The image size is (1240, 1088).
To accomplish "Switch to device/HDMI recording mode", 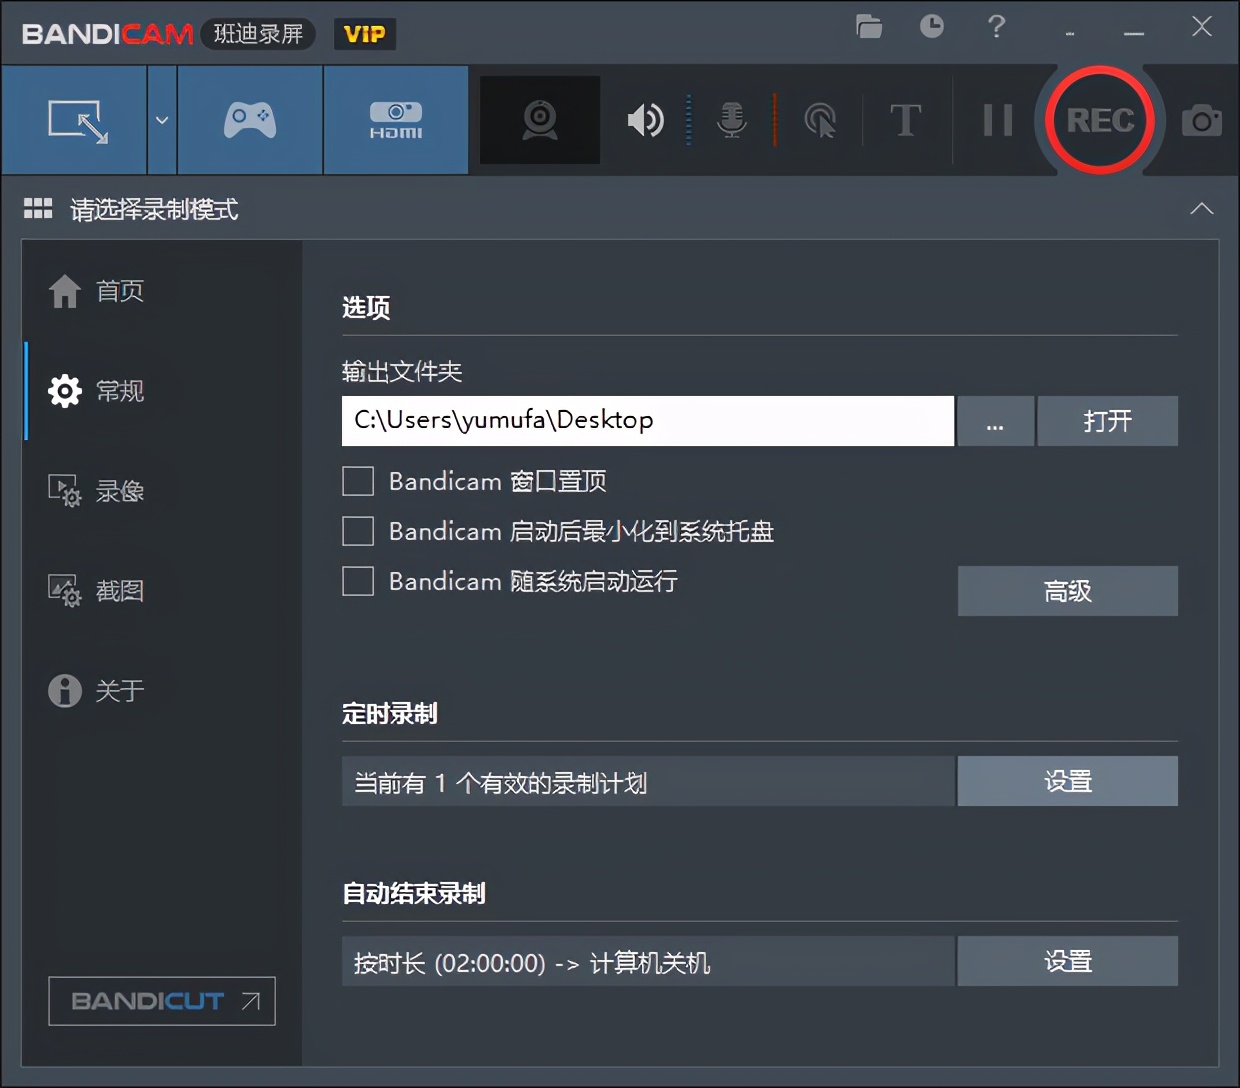I will [396, 120].
